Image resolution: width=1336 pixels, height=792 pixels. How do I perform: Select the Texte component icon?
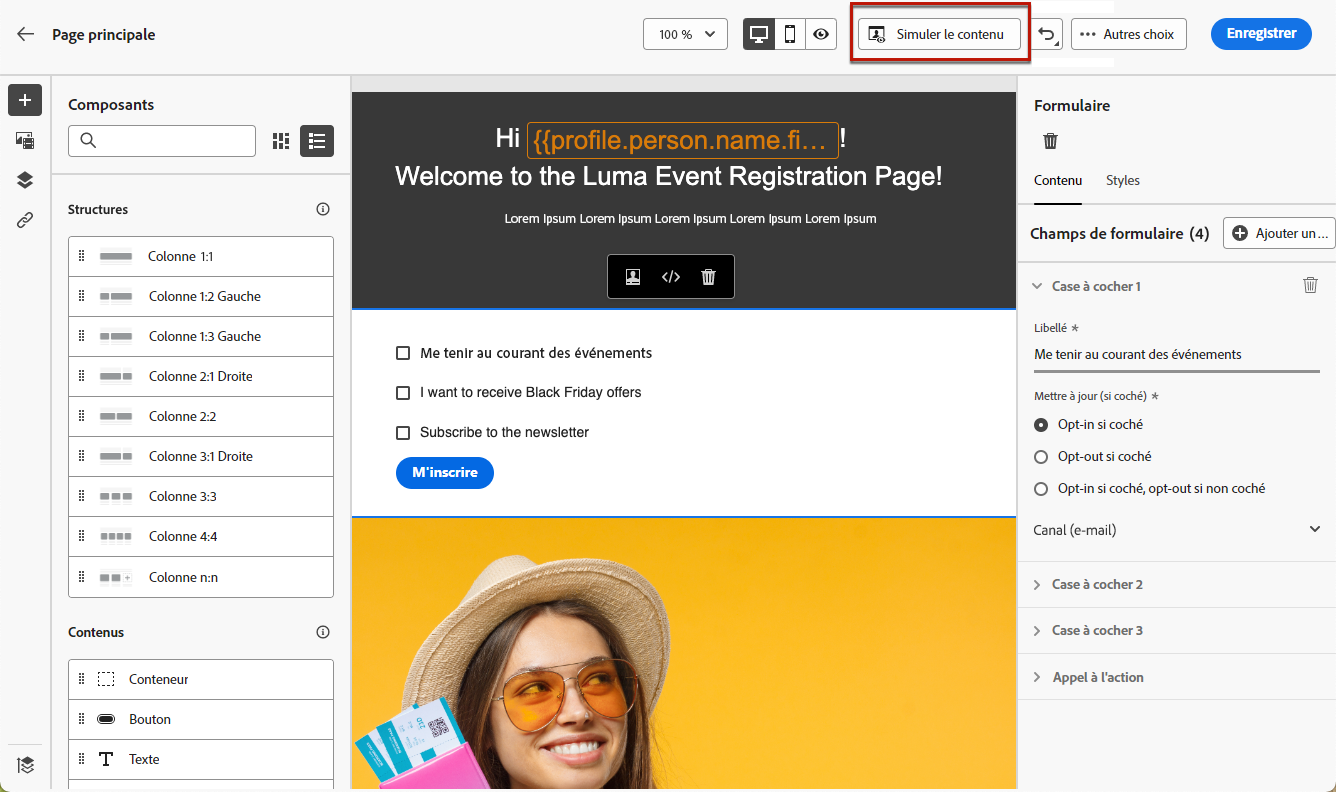106,759
